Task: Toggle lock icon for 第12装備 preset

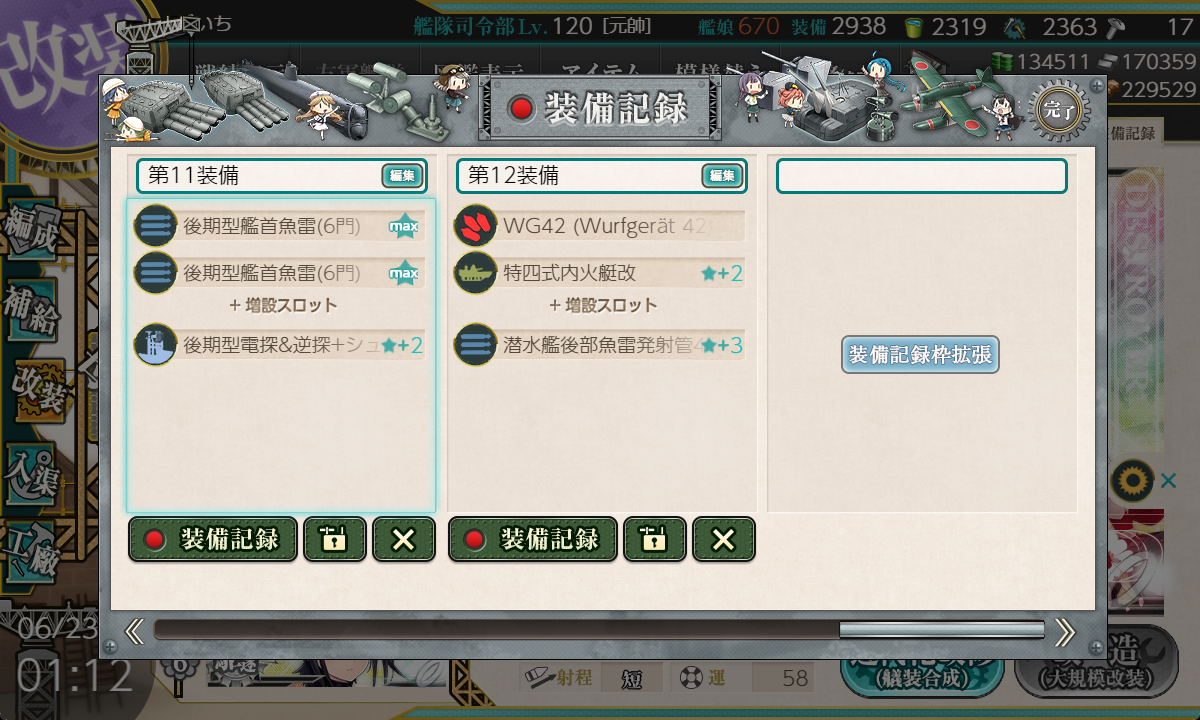Action: (655, 540)
